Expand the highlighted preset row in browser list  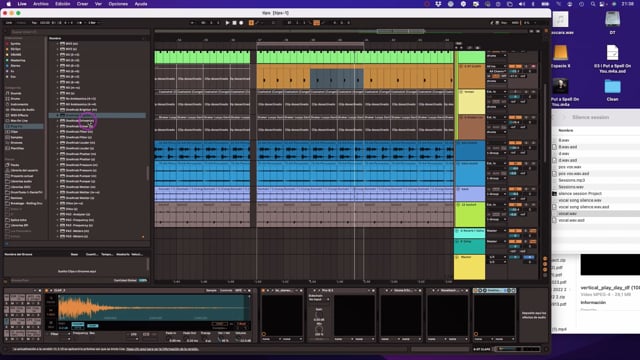click(x=58, y=116)
